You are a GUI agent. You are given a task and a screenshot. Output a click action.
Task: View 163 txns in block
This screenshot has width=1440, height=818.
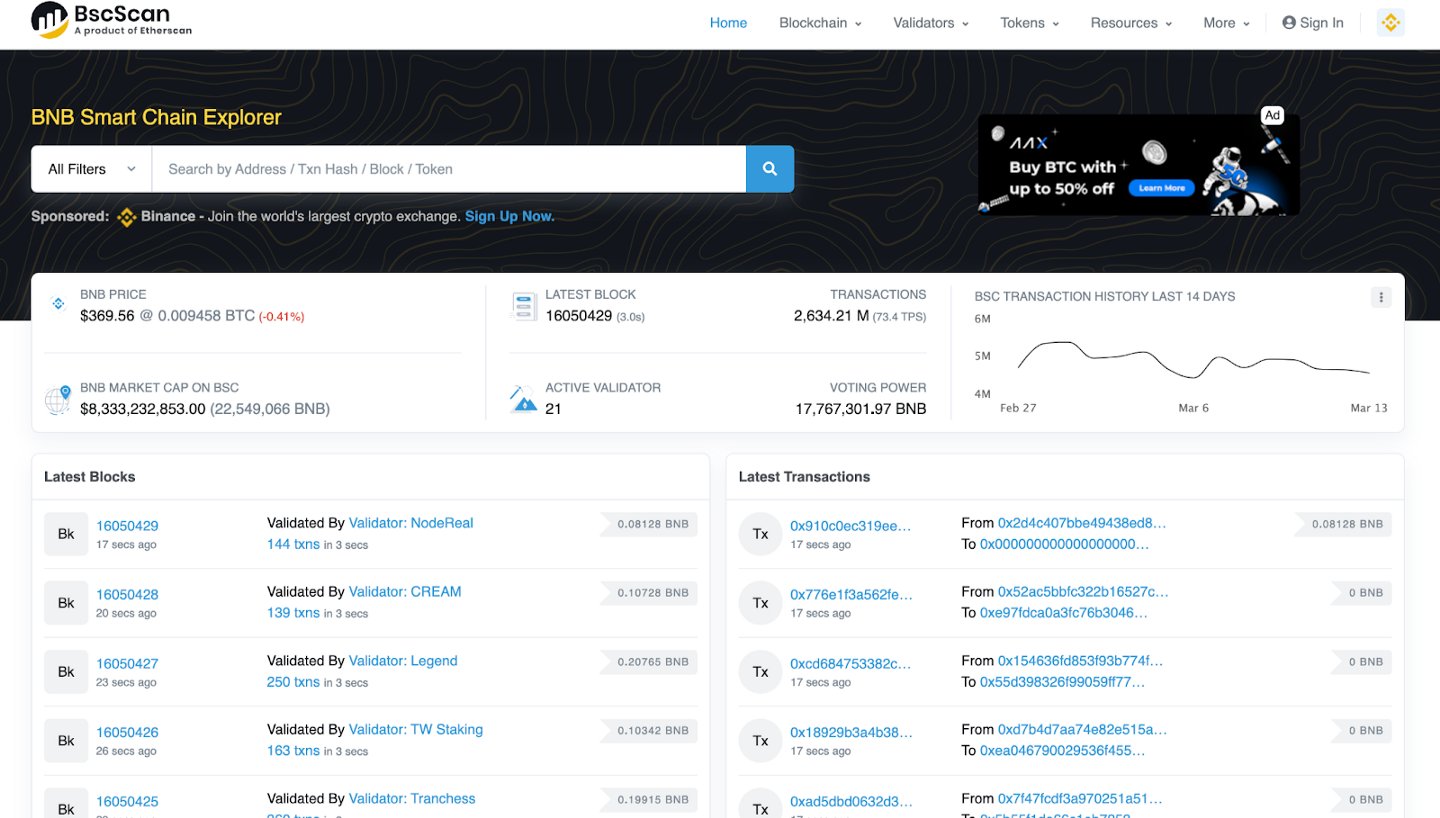coord(293,751)
